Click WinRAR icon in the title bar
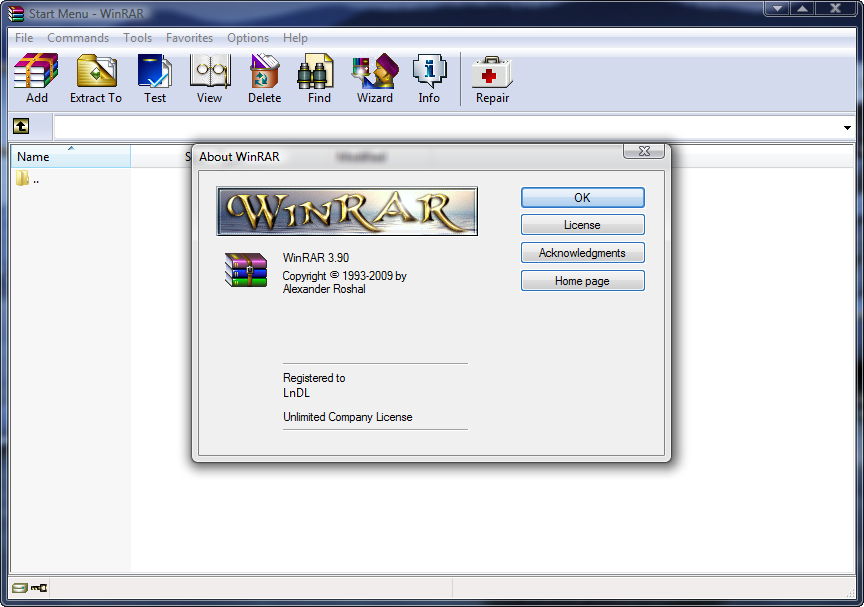This screenshot has height=607, width=864. (x=16, y=13)
